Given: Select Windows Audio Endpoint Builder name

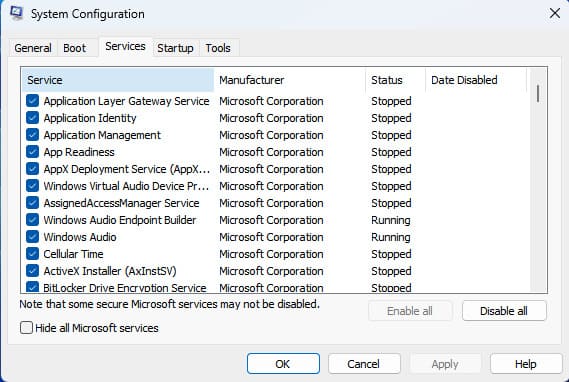Looking at the screenshot, I should click(x=120, y=220).
